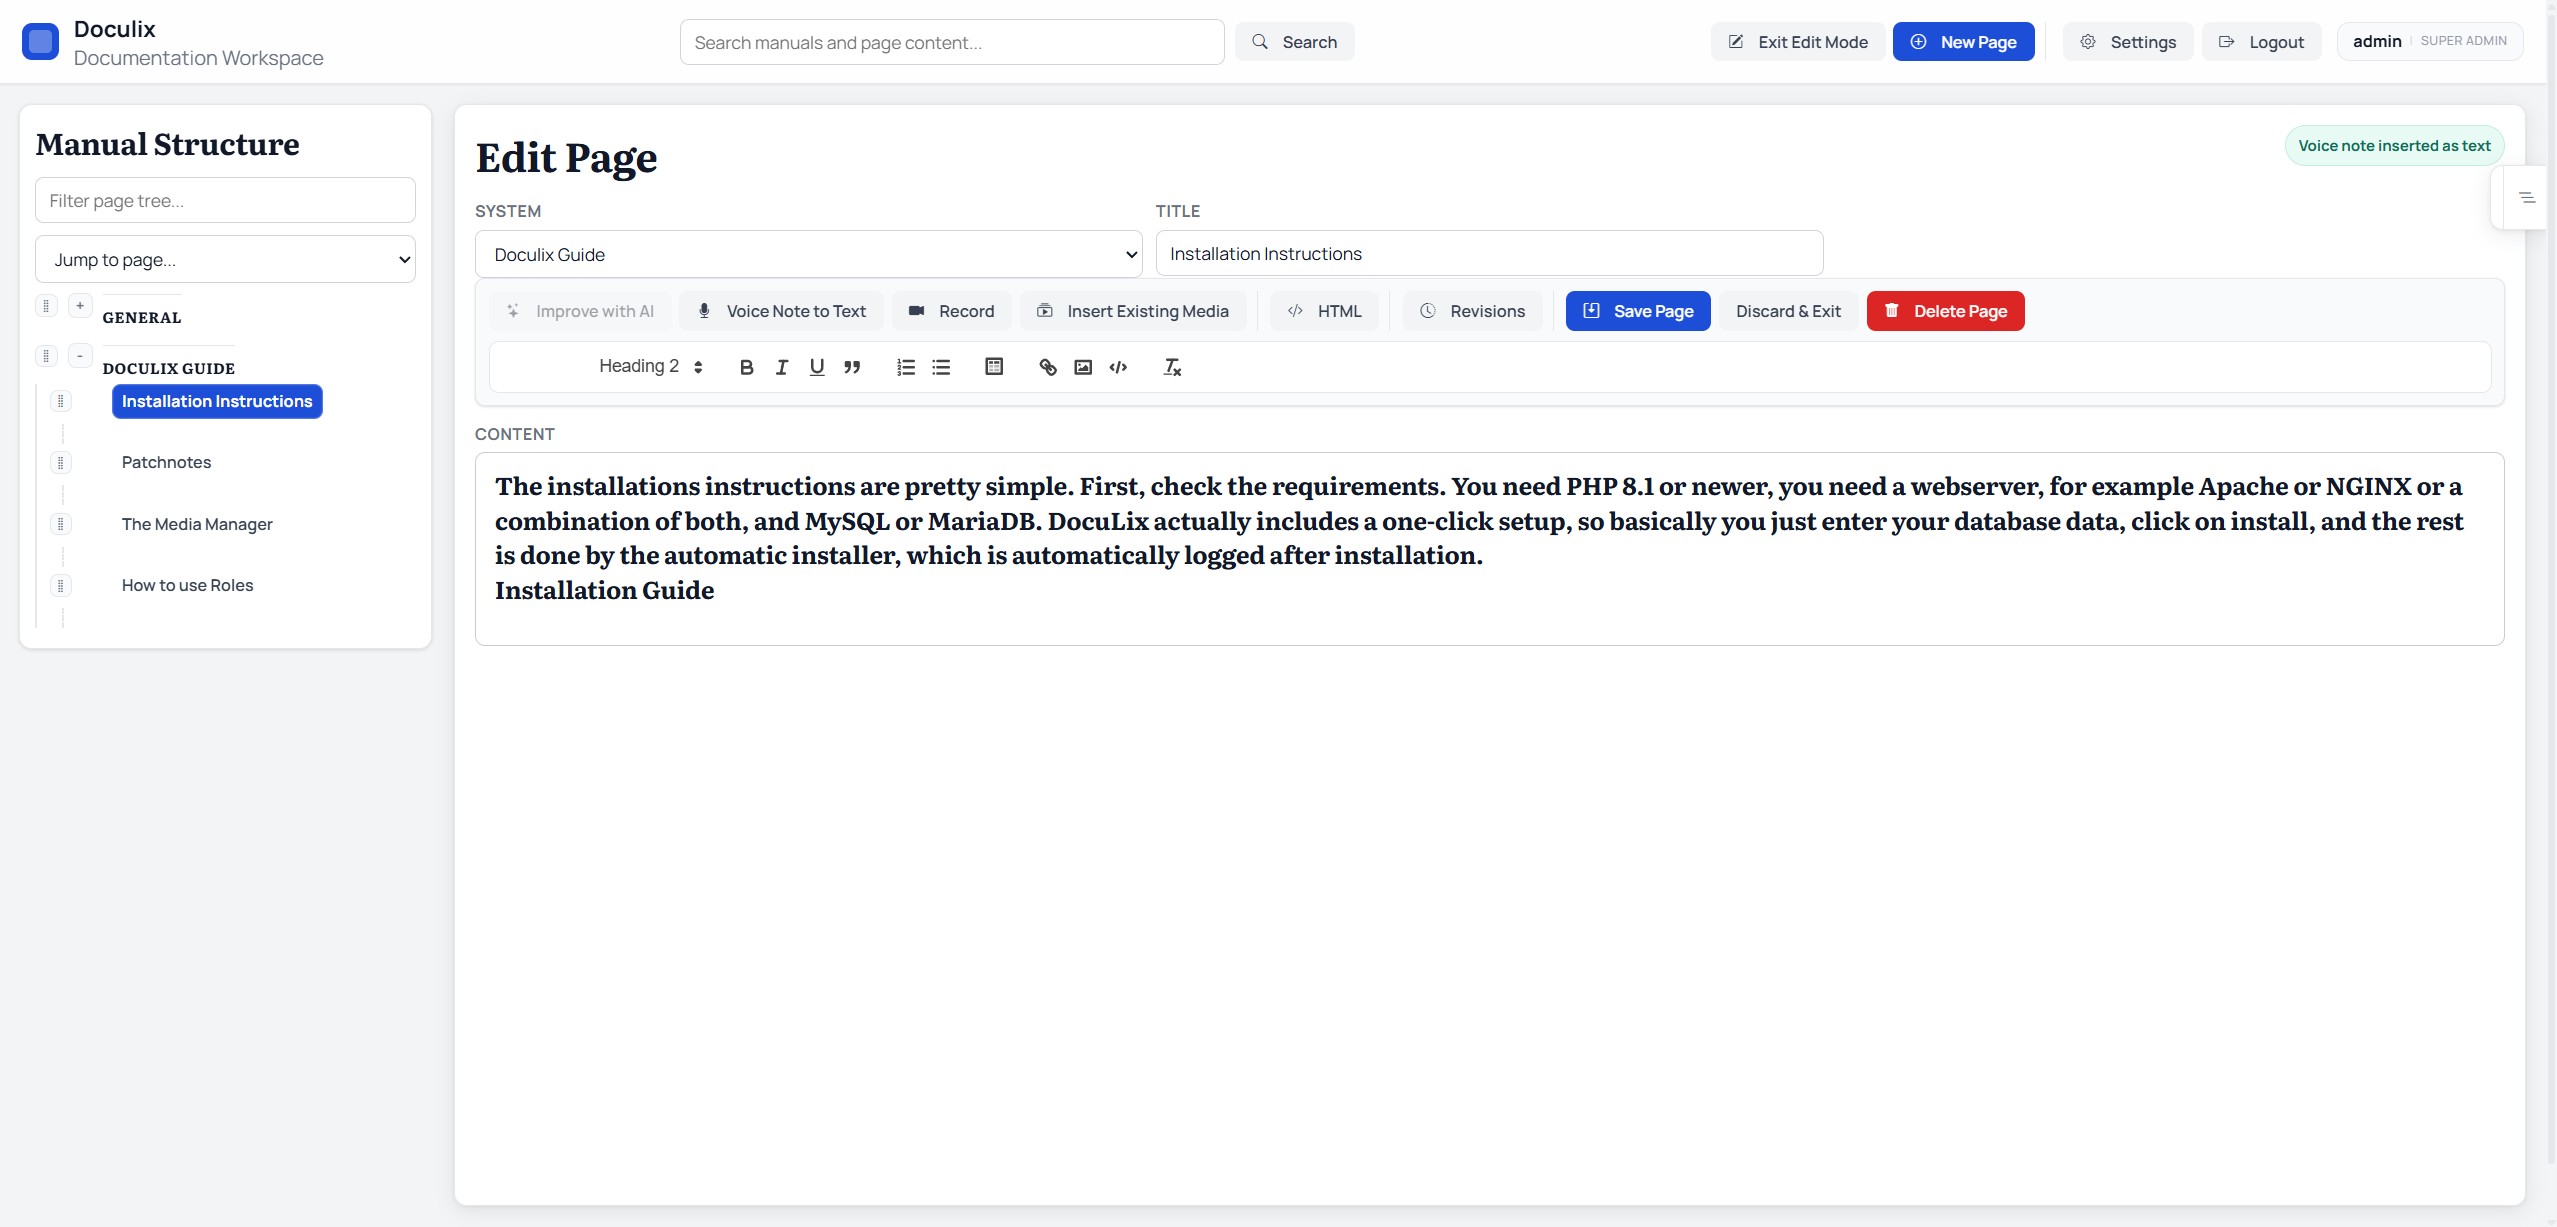Expand the General tree section
Screen dimensions: 2557x1227
tap(80, 305)
